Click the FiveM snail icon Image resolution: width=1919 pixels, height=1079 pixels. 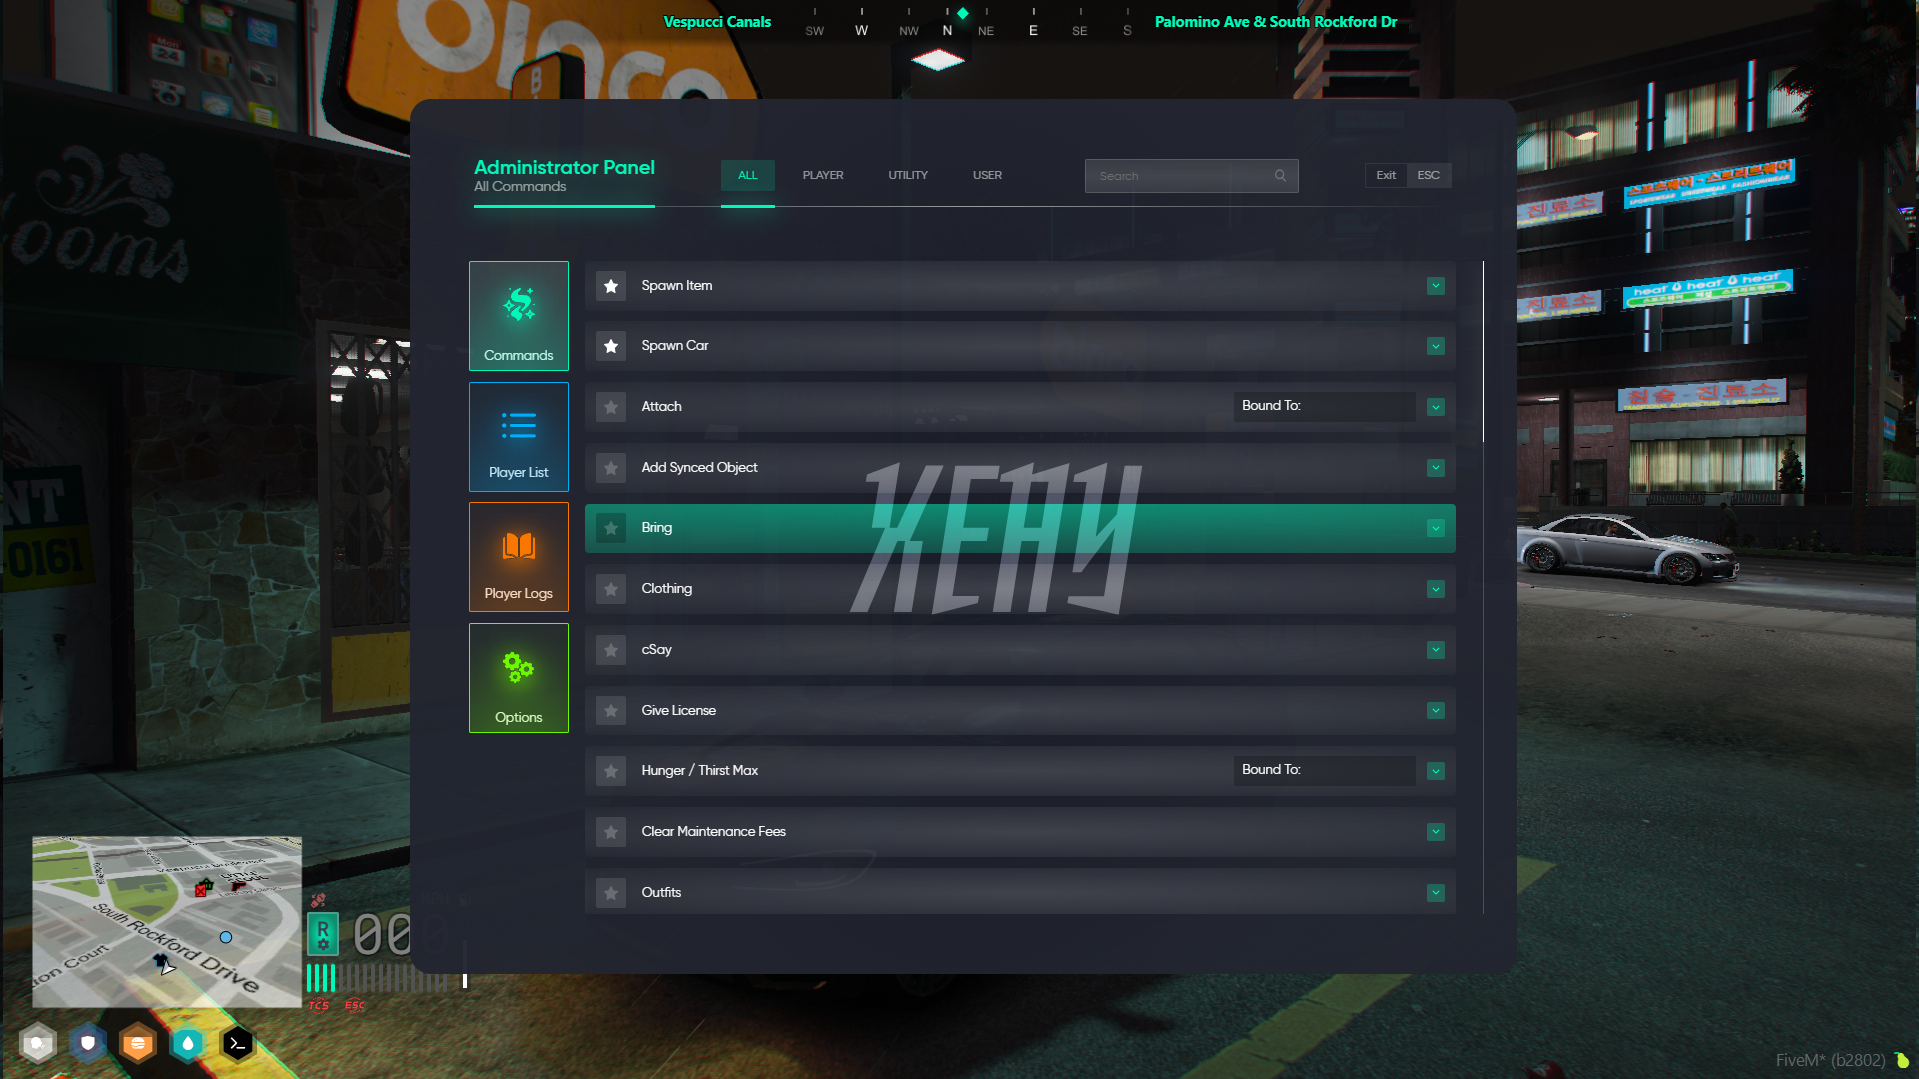pos(1901,1060)
